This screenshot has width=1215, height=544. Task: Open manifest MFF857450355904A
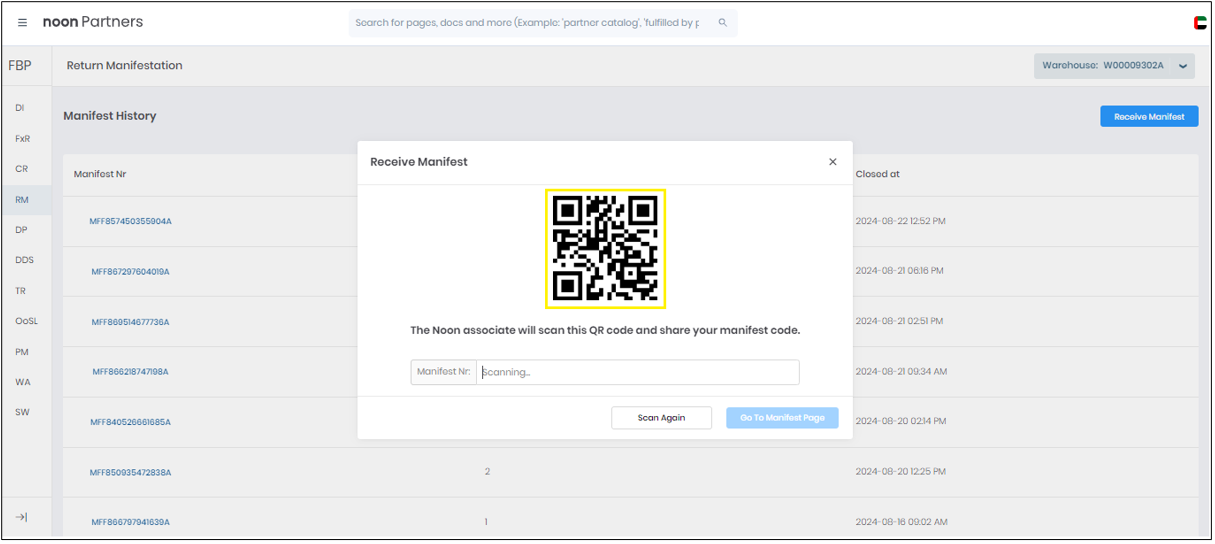[x=130, y=221]
